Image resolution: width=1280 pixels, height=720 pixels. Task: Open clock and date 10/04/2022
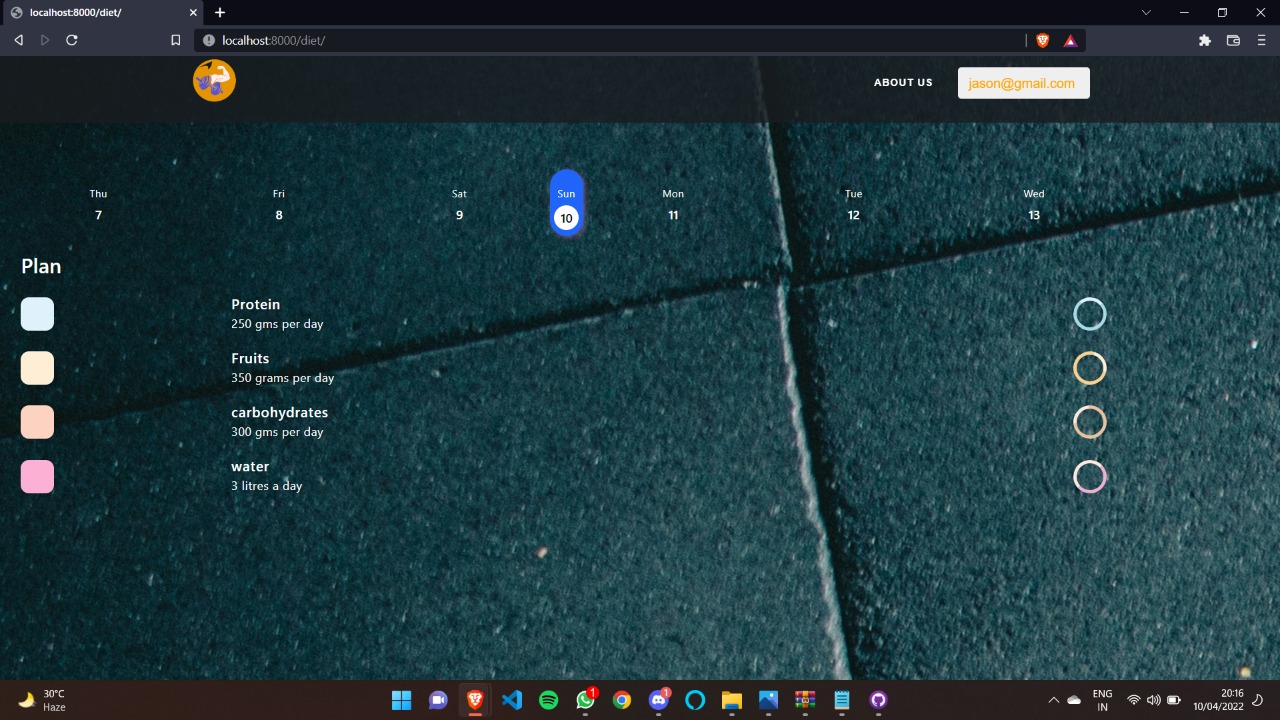[x=1218, y=700]
